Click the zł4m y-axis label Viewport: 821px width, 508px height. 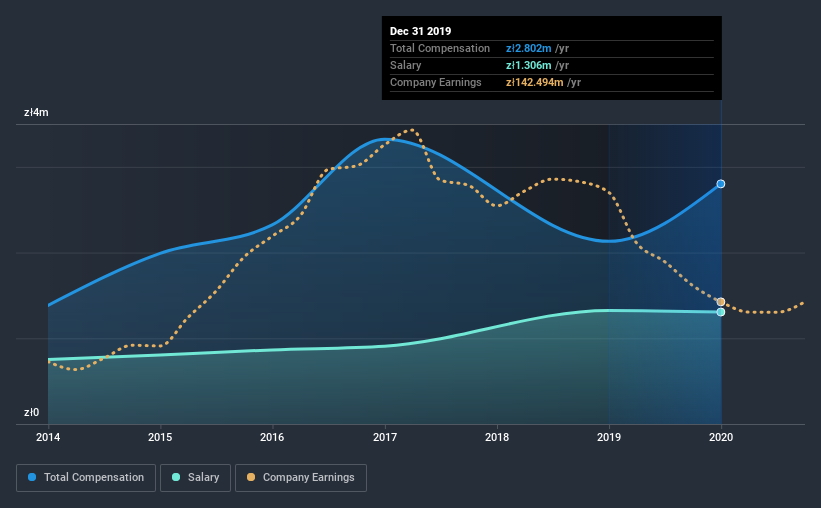click(36, 113)
